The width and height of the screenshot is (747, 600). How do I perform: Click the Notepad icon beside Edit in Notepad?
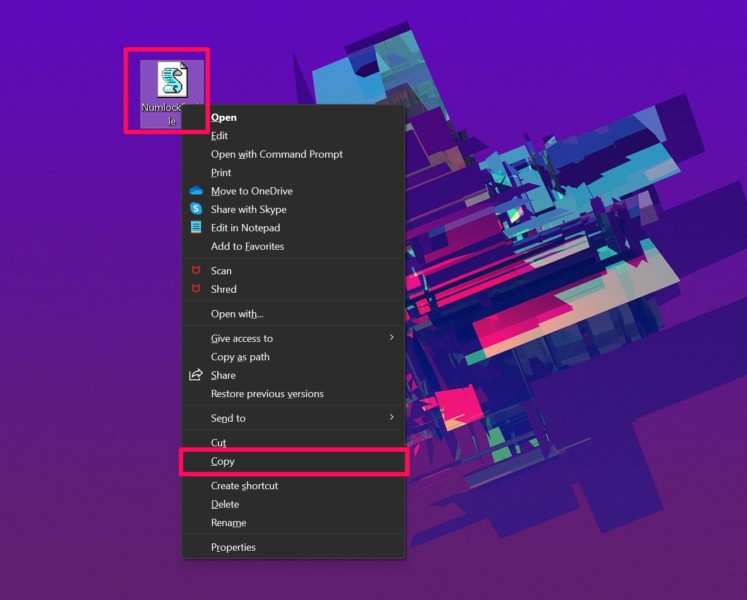coord(196,228)
